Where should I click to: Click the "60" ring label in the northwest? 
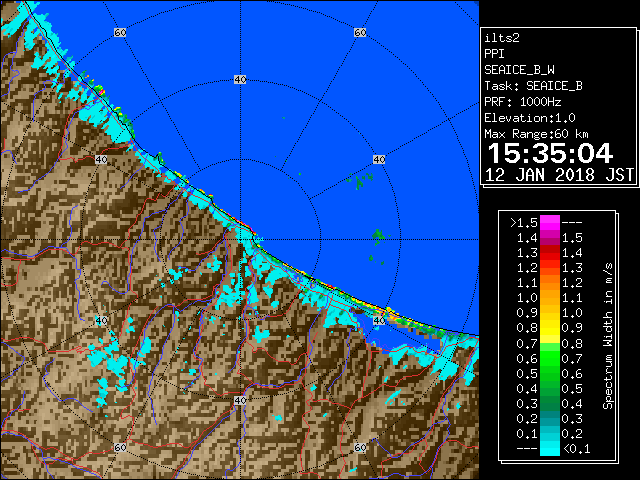click(x=120, y=32)
